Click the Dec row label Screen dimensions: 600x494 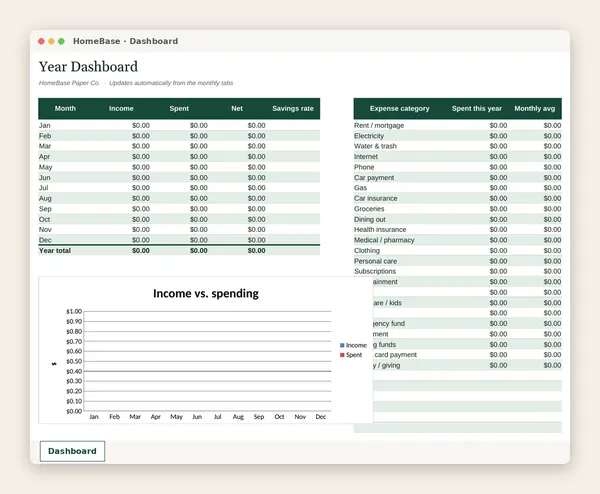pyautogui.click(x=45, y=240)
